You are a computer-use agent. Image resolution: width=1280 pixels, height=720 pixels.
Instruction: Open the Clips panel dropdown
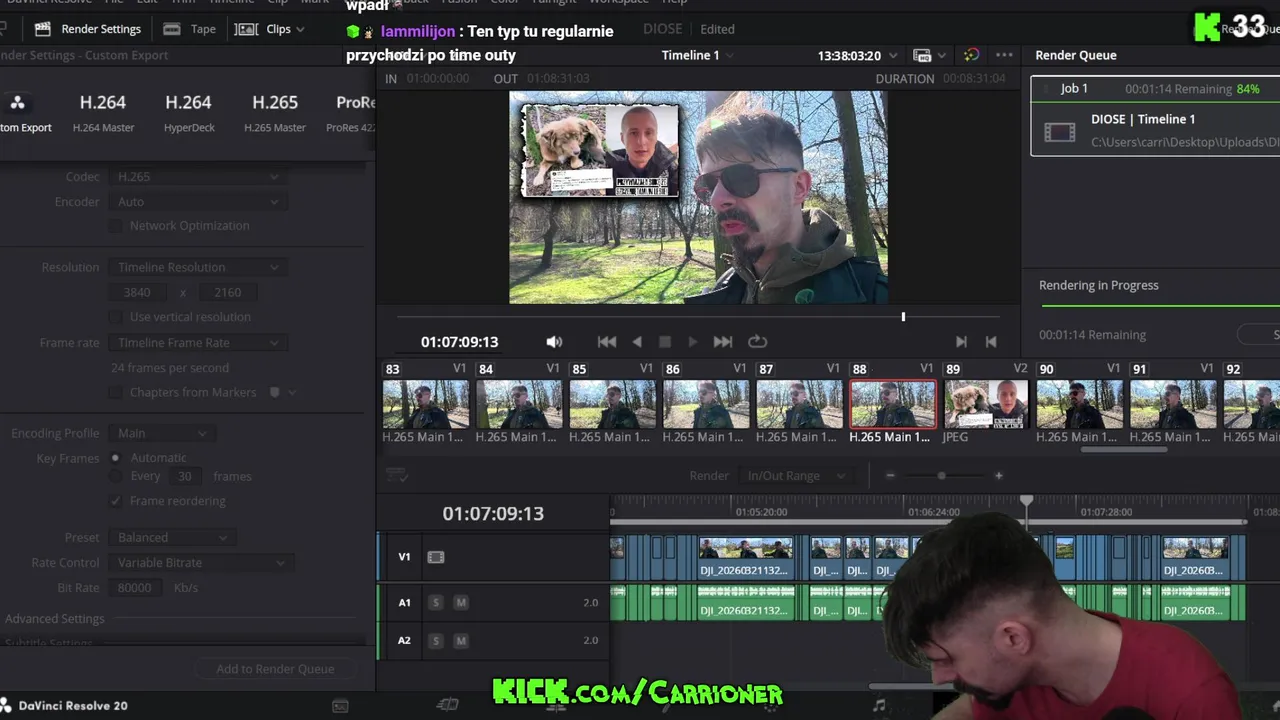(x=269, y=29)
